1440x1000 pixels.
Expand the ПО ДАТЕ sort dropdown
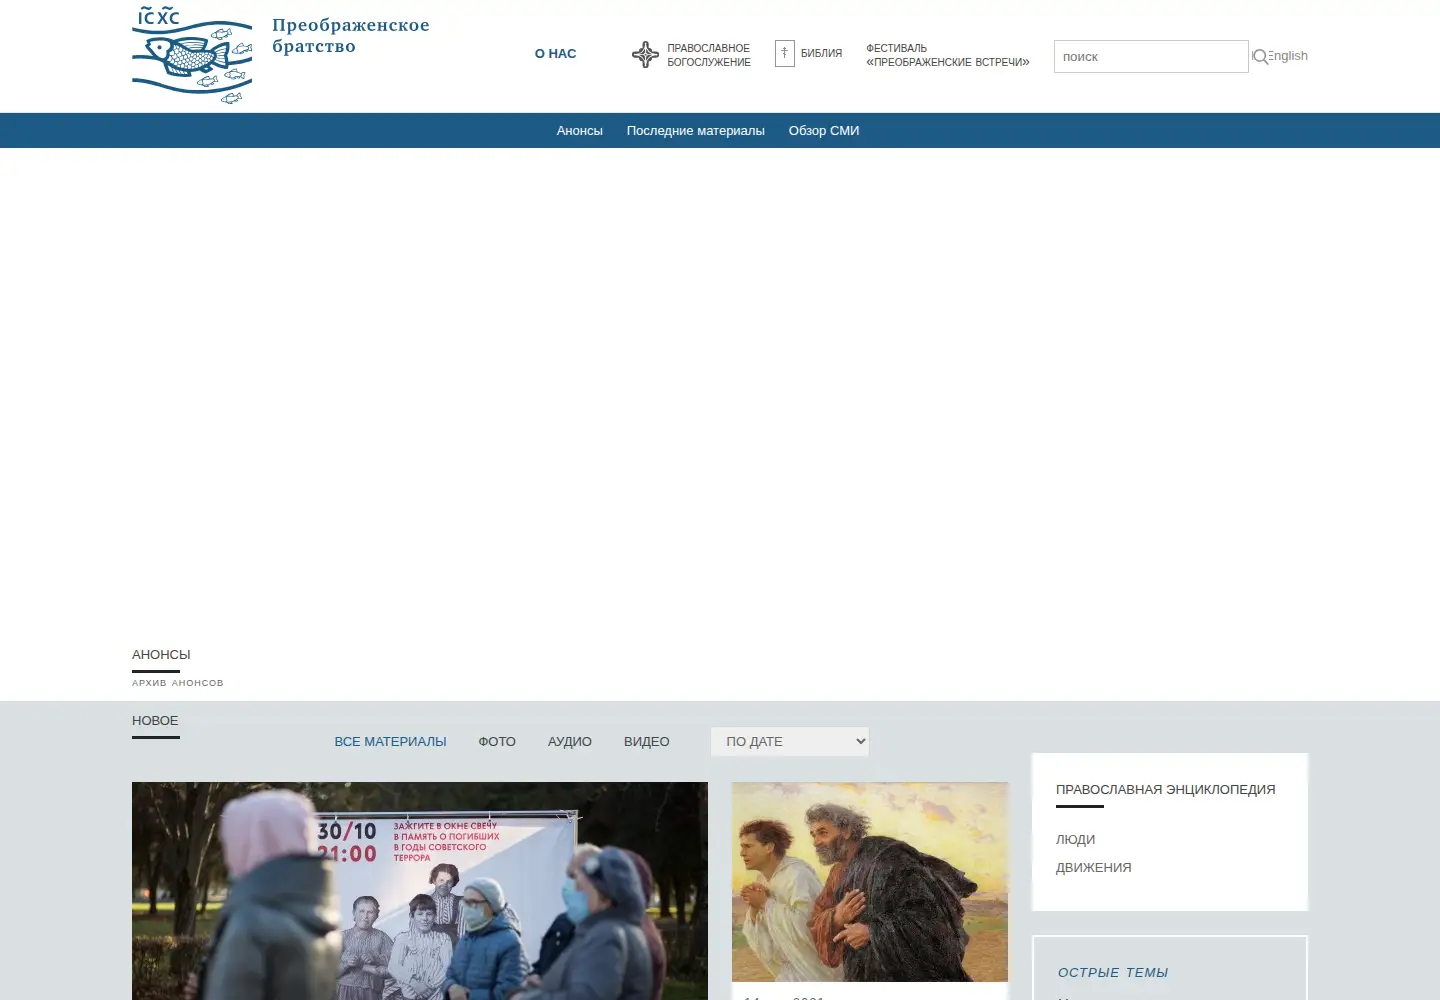(790, 742)
